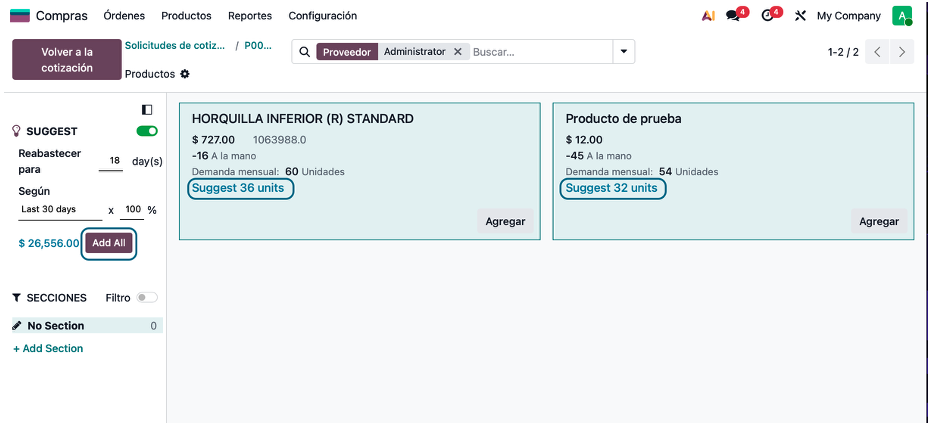
Task: Open the Administrator user avatar menu
Action: click(x=902, y=16)
